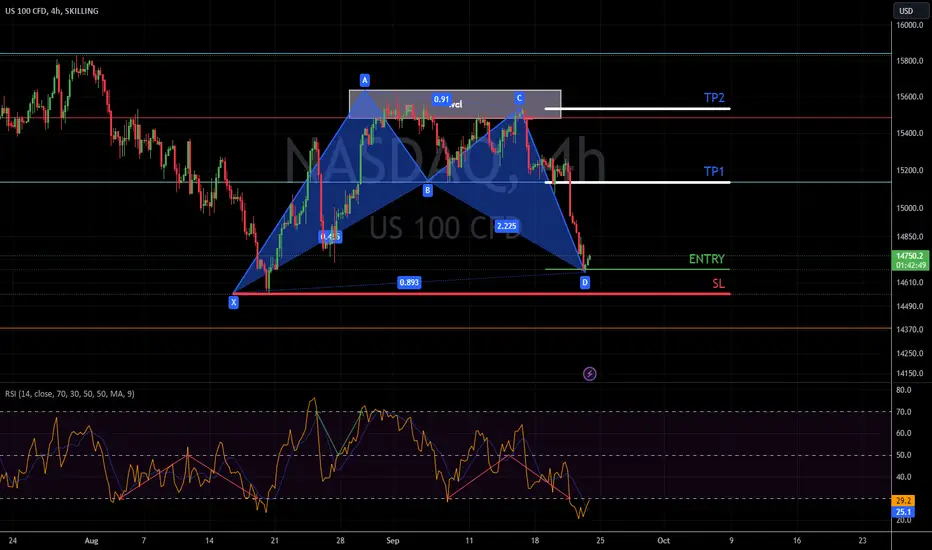
Task: Select the pattern point X label
Action: (234, 302)
